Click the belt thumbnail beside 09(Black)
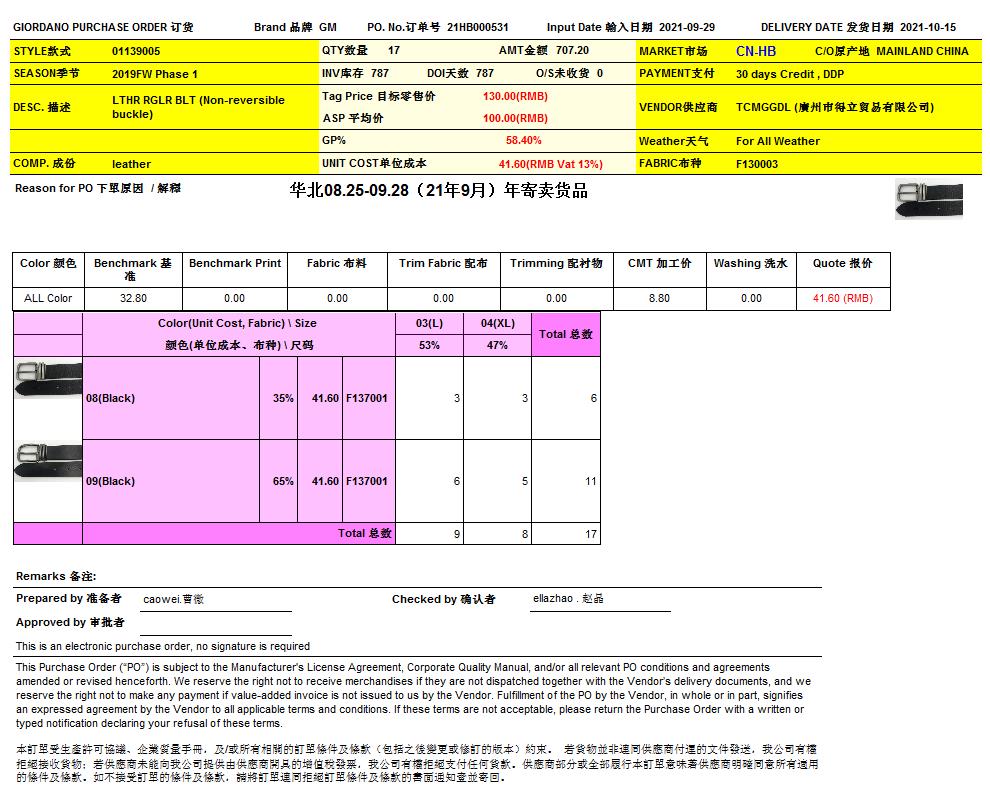Screen dimensions: 990x806 click(x=47, y=459)
